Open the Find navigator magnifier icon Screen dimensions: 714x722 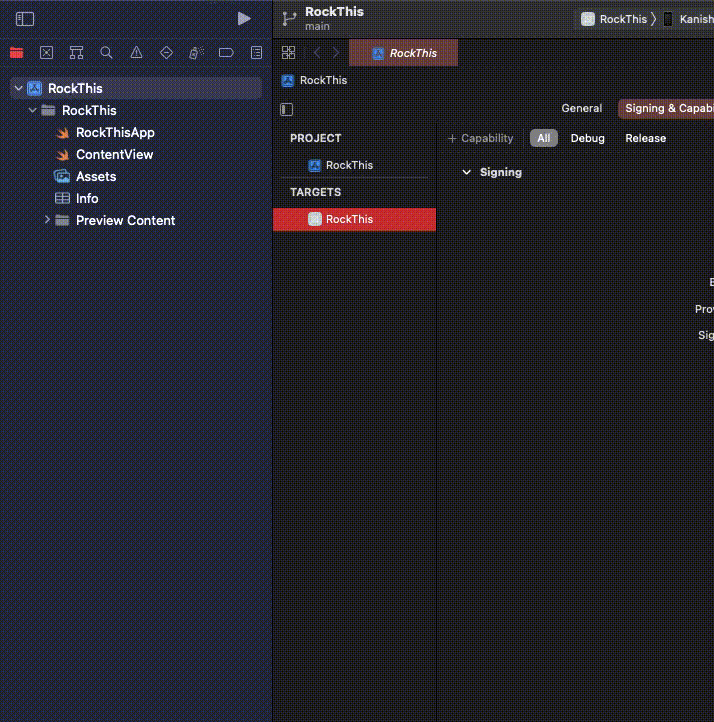pos(106,53)
